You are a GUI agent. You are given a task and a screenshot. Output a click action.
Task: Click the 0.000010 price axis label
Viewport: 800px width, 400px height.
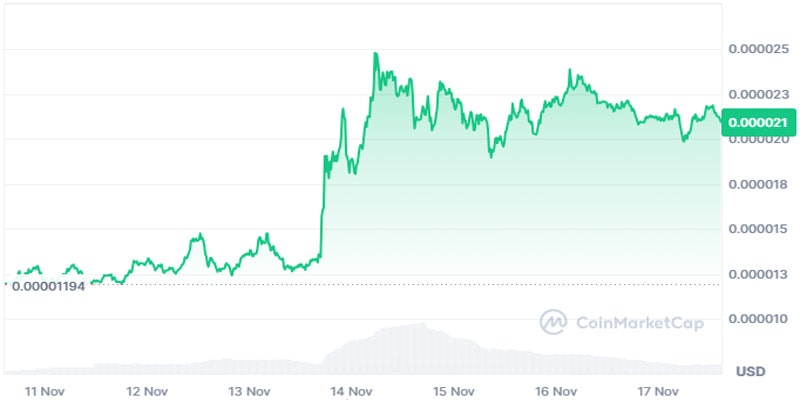point(759,319)
